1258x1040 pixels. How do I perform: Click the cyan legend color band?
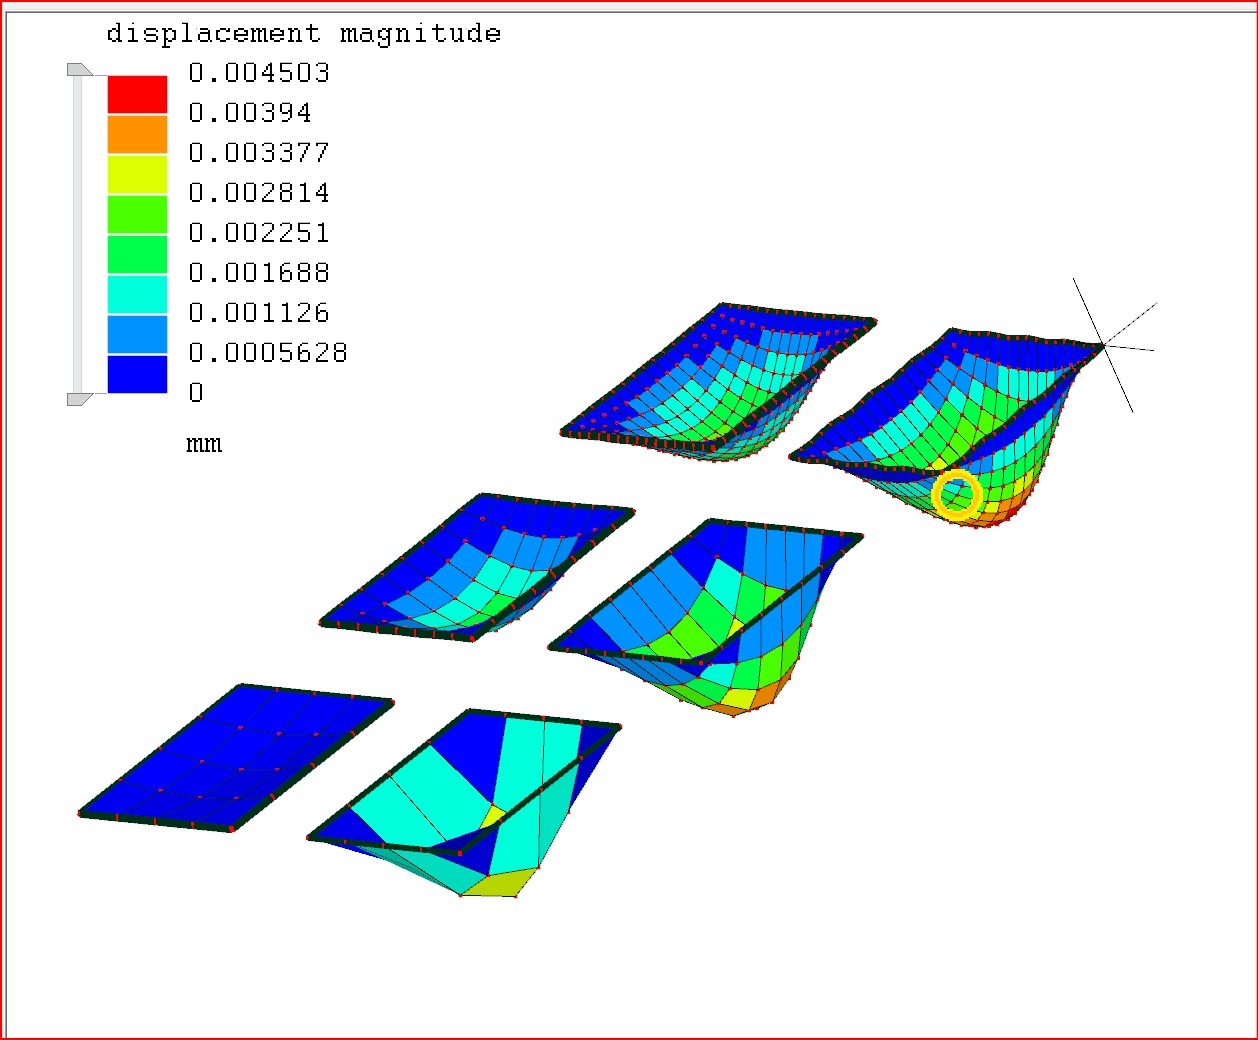click(x=137, y=294)
